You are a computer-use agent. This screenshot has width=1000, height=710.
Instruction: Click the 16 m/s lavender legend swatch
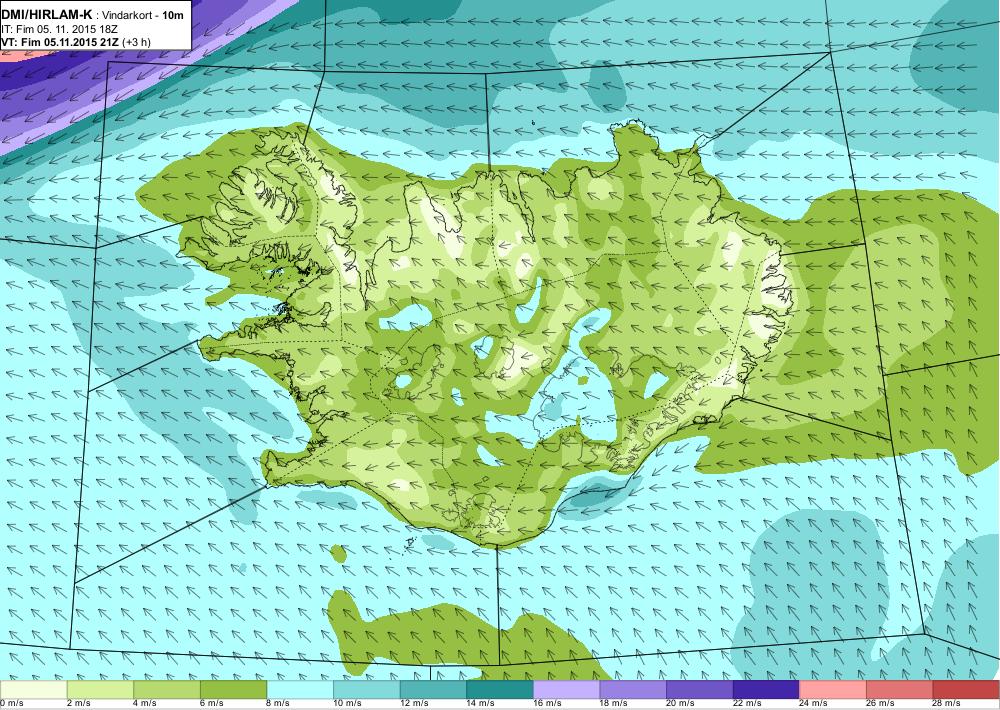(x=566, y=690)
